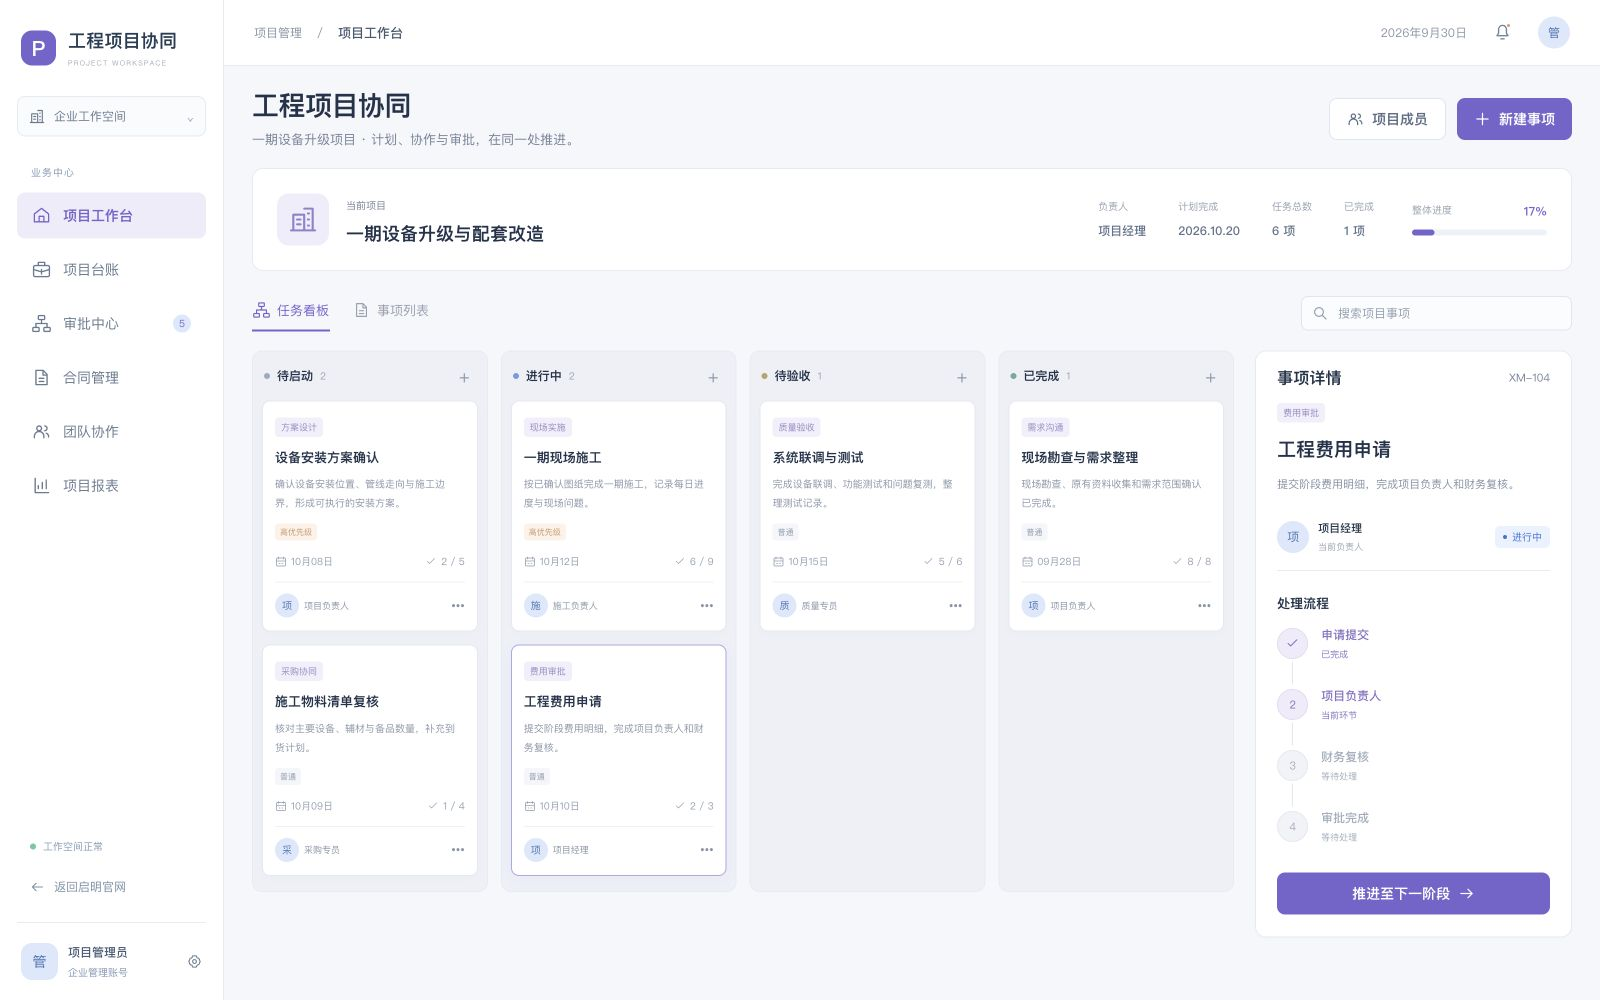Go to 项目工作台 in sidebar
The width and height of the screenshot is (1600, 1000).
point(111,215)
